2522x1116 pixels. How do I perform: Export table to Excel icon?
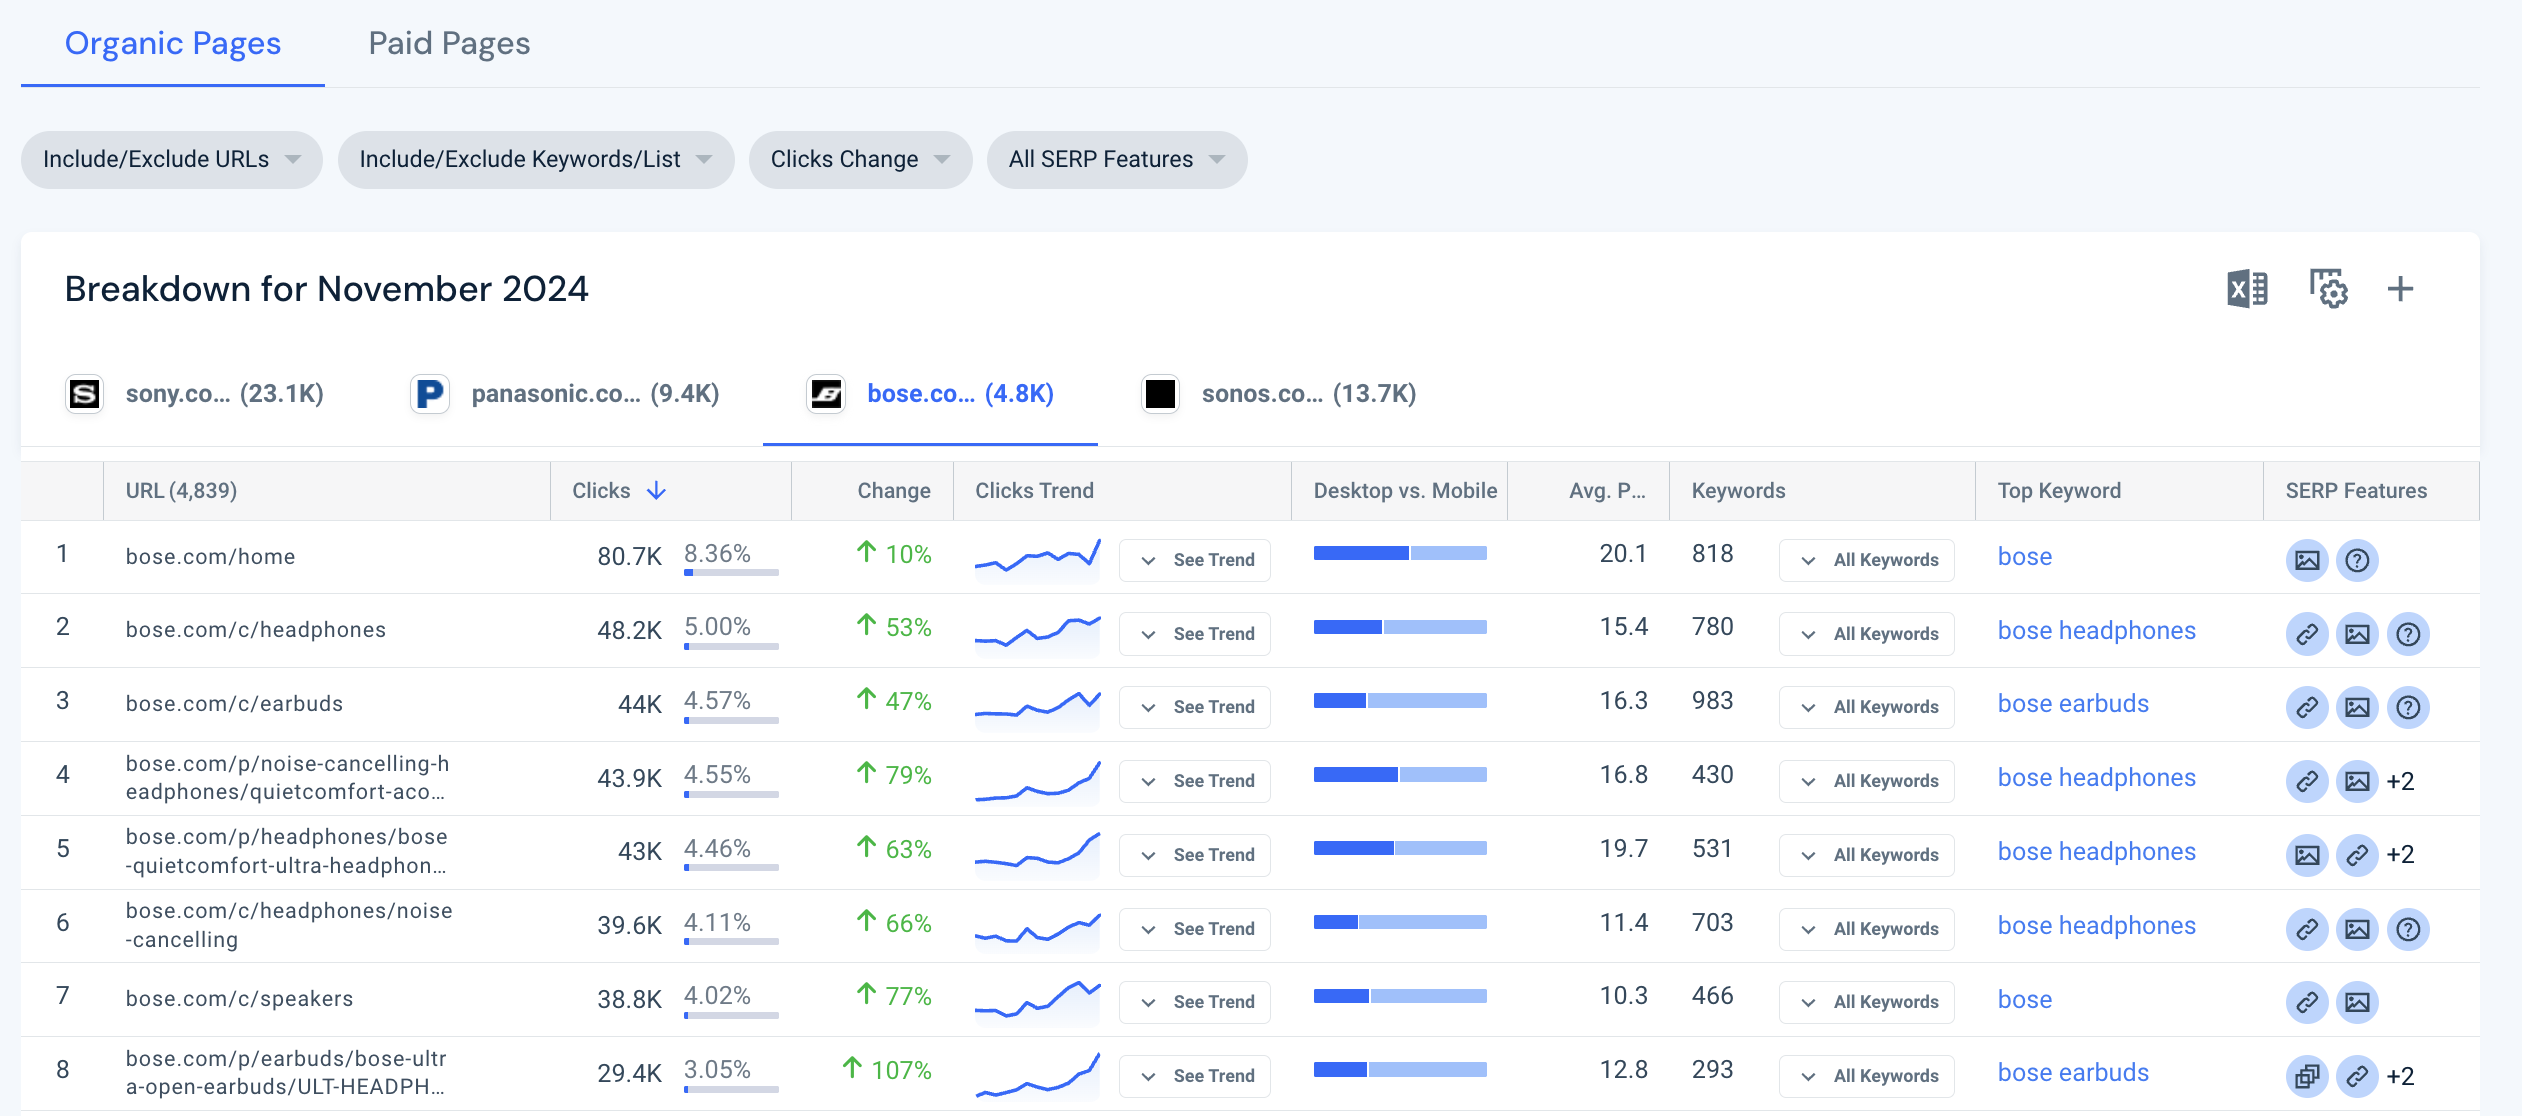2247,289
